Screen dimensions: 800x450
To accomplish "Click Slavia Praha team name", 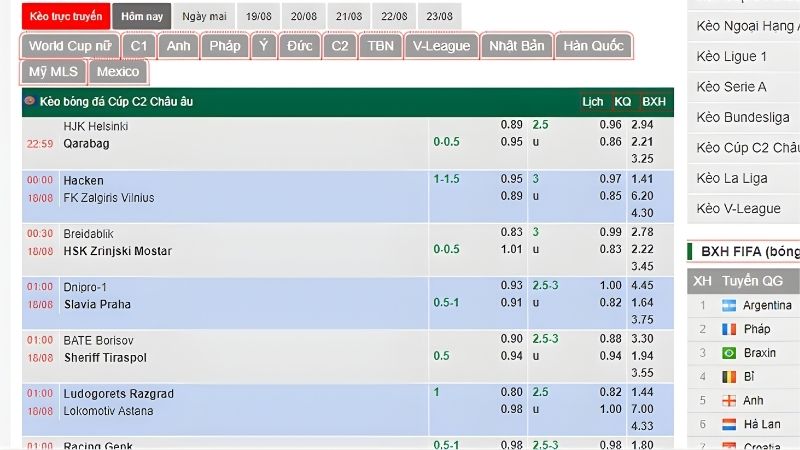I will tap(97, 304).
